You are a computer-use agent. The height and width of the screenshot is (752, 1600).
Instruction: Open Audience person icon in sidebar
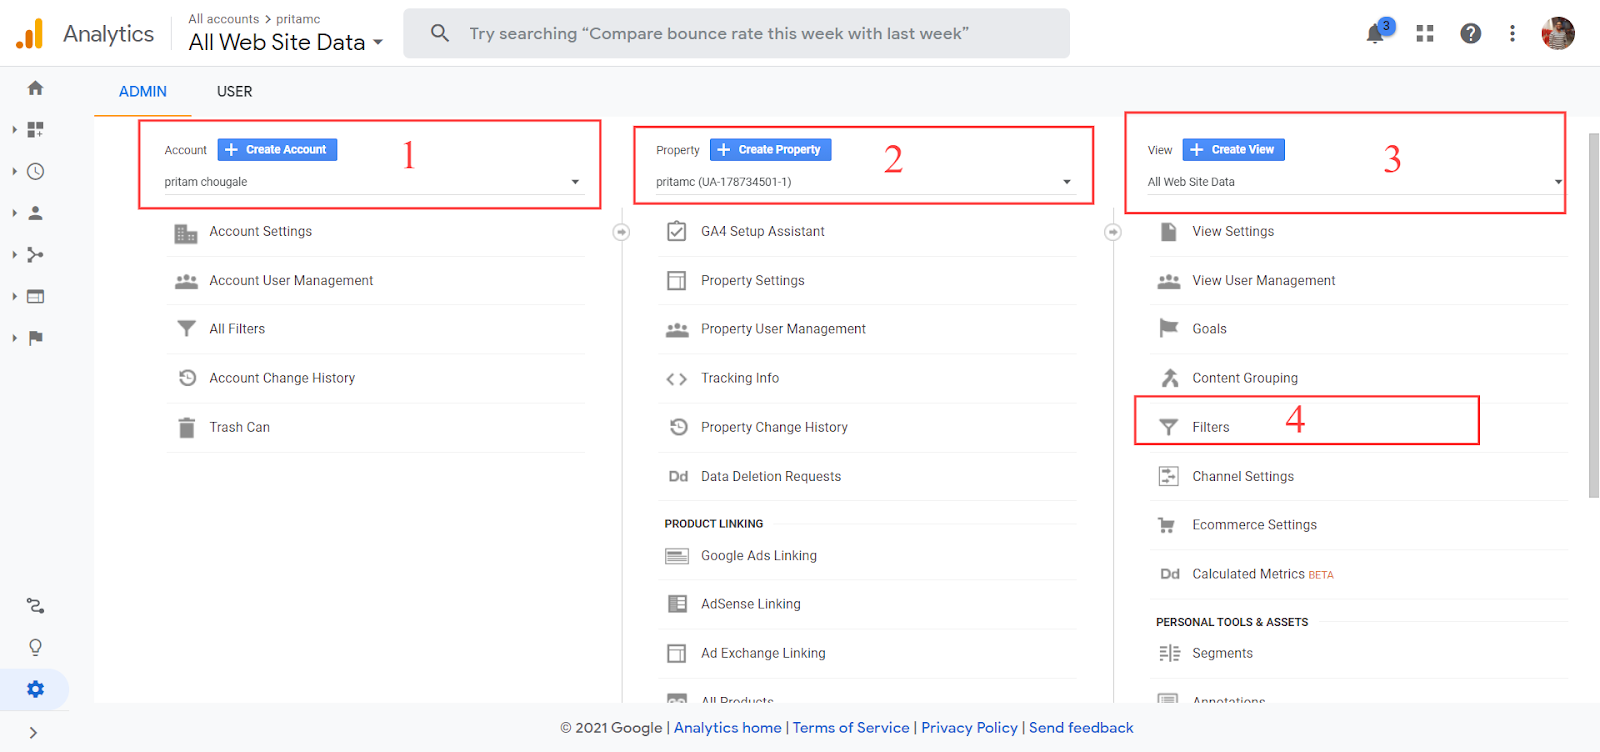click(x=35, y=213)
